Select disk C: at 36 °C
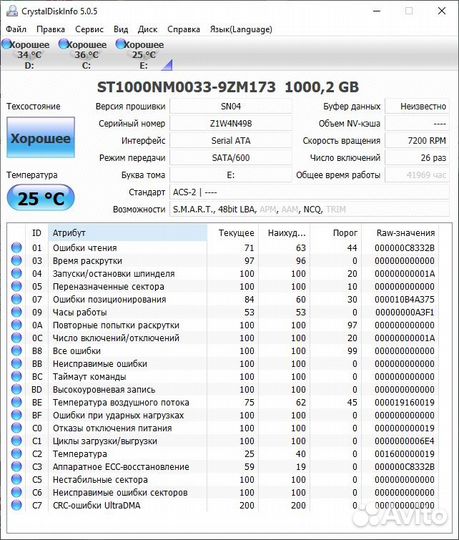459x540 pixels. tap(83, 54)
